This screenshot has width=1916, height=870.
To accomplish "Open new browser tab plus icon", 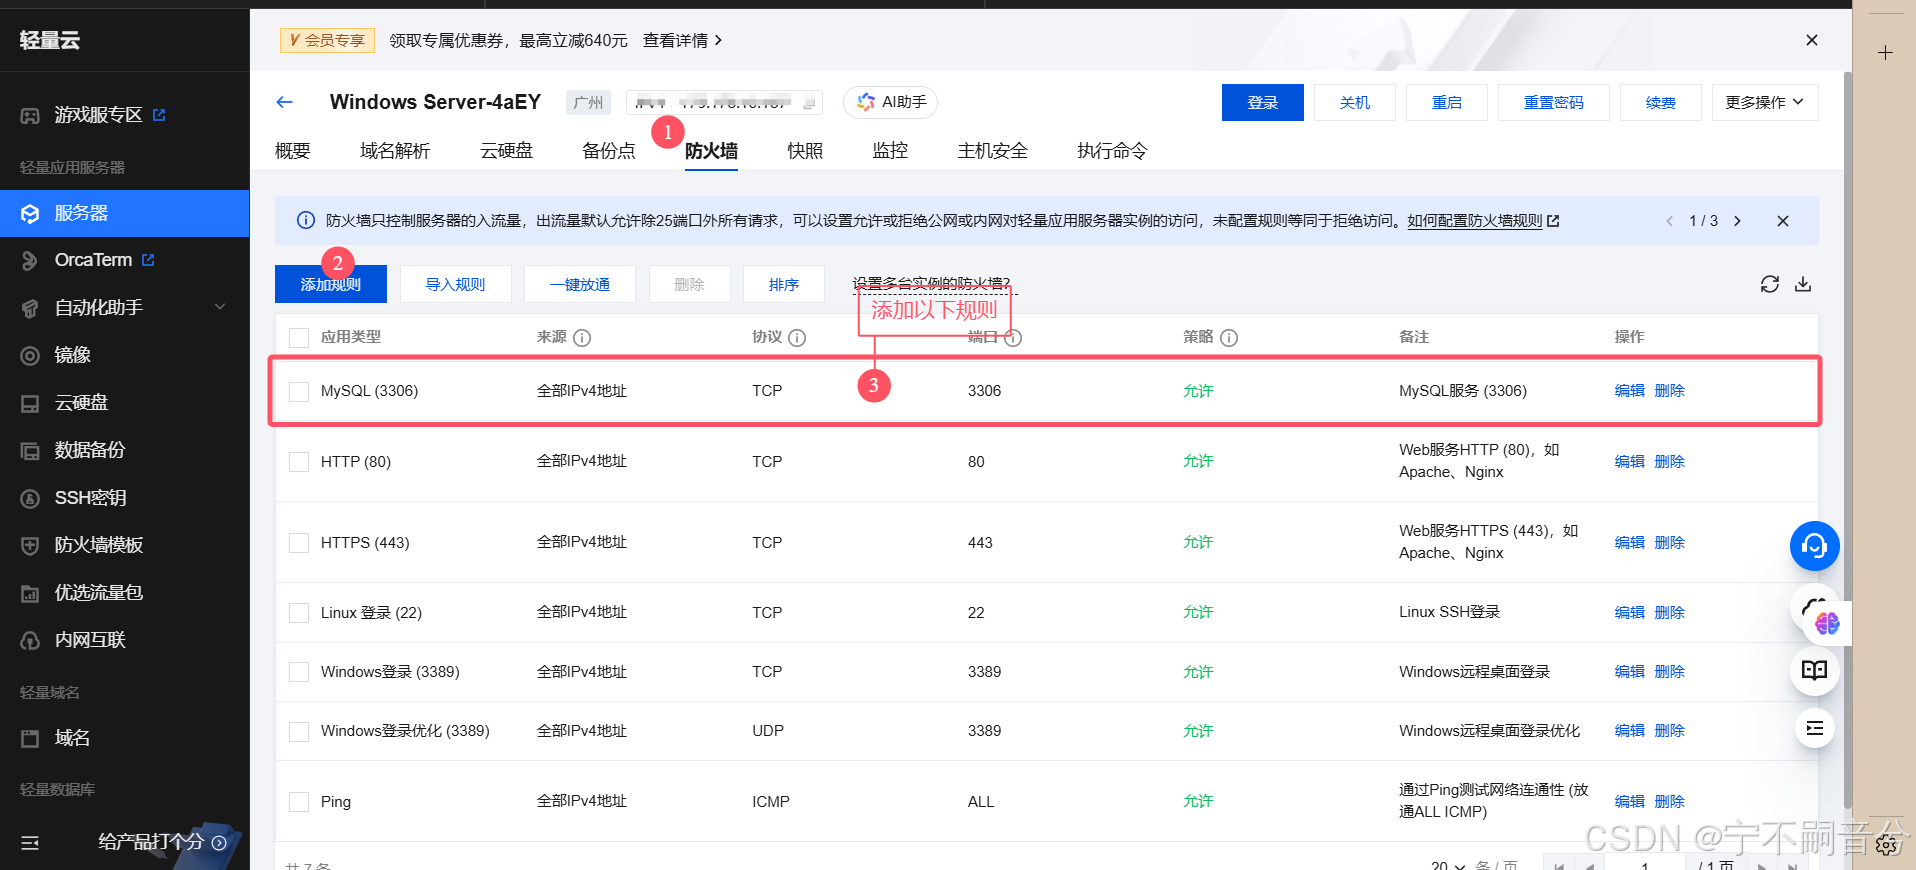I will coord(1885,53).
